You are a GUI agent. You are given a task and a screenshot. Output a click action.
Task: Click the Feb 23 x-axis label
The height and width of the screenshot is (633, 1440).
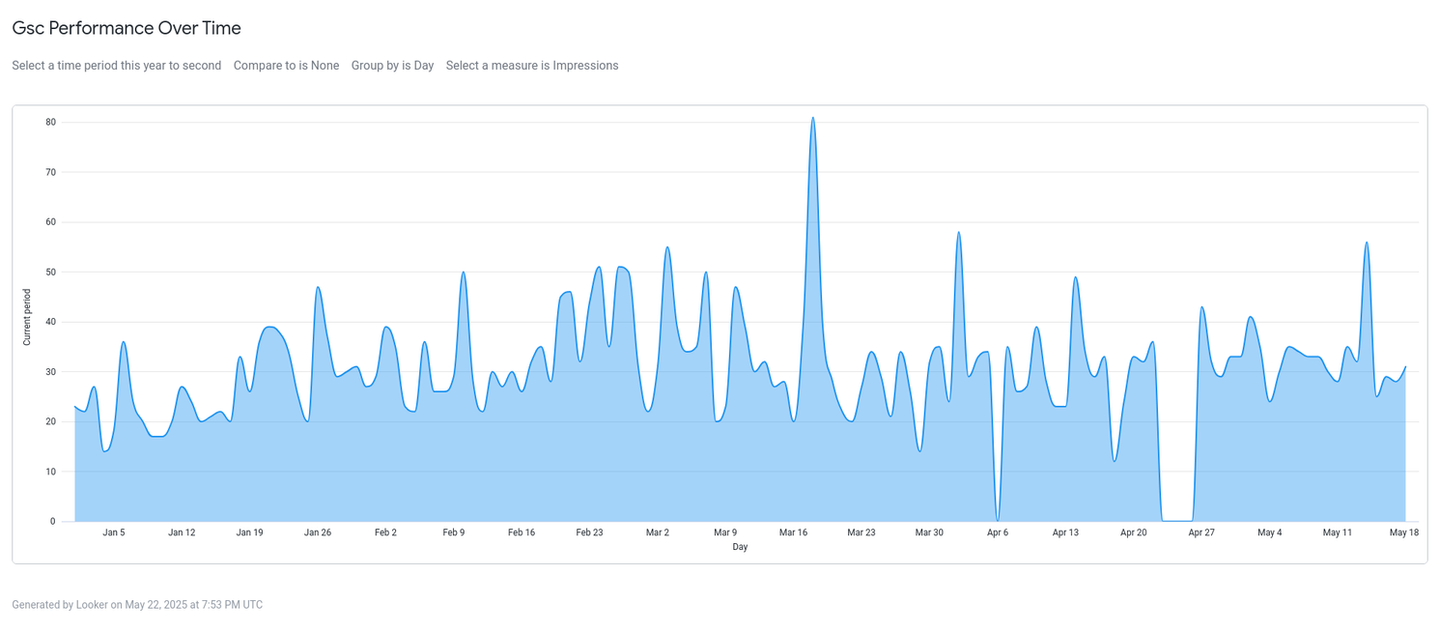590,533
